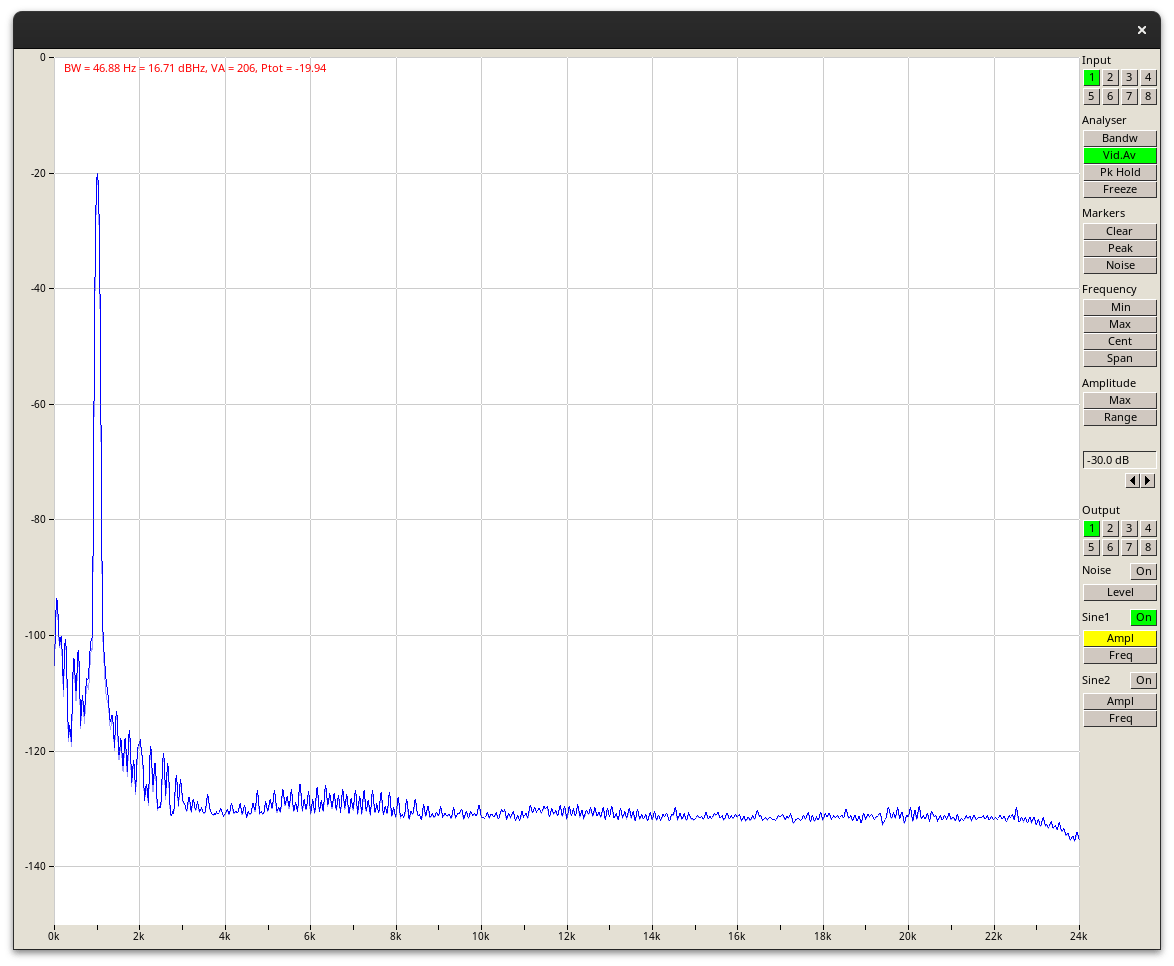This screenshot has width=1174, height=966.
Task: Select Input channel 1
Action: click(x=1092, y=77)
